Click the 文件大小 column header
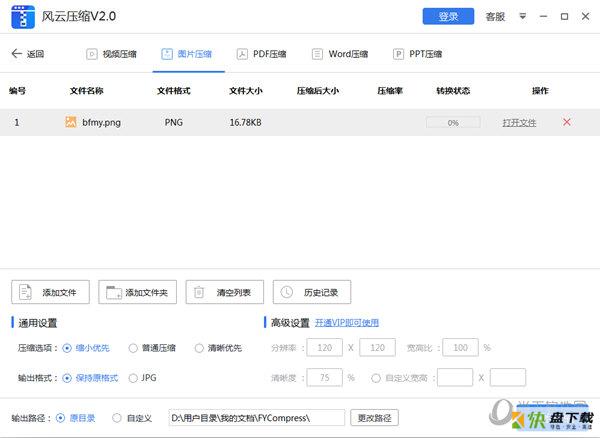The width and height of the screenshot is (600, 438). 246,91
